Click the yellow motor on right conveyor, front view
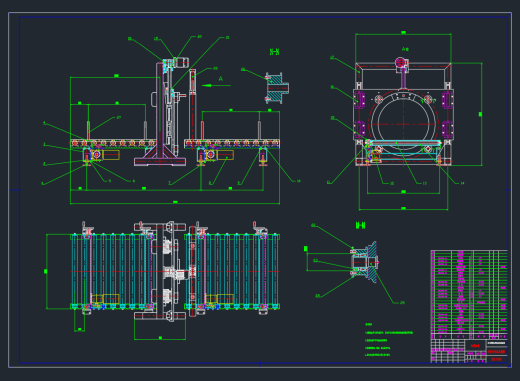 225,155
